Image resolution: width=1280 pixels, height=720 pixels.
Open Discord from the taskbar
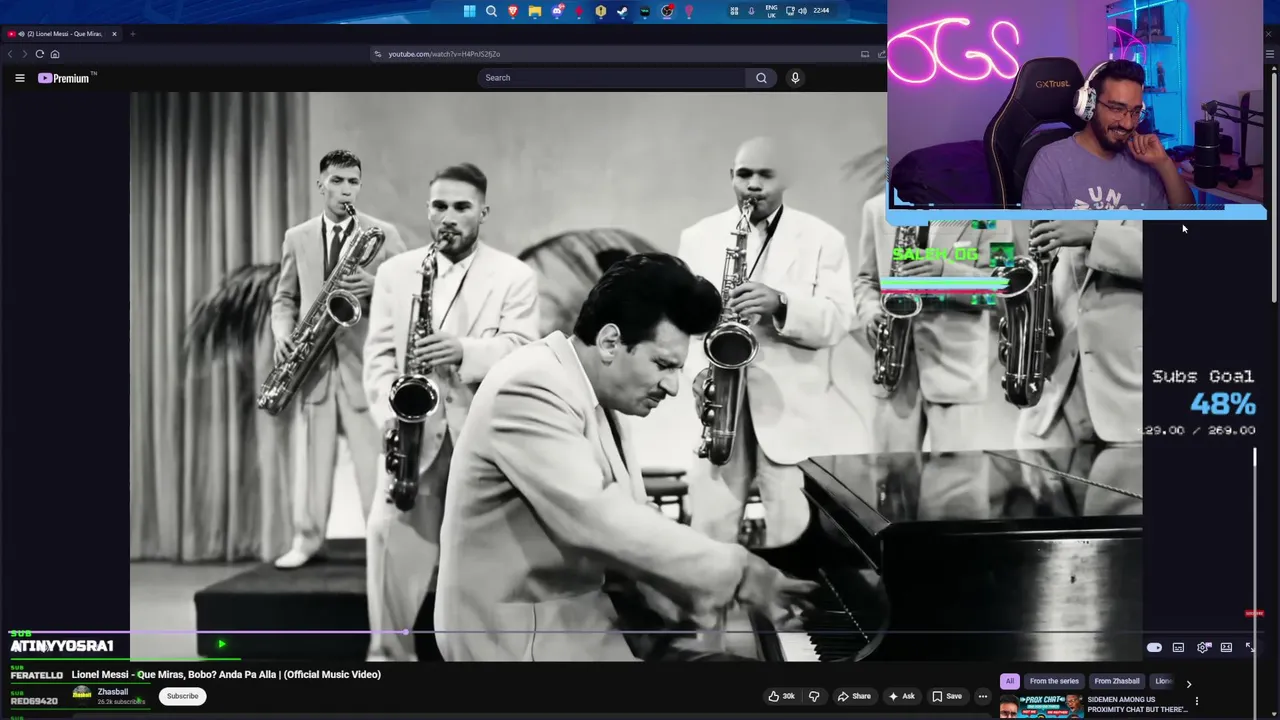[x=558, y=11]
